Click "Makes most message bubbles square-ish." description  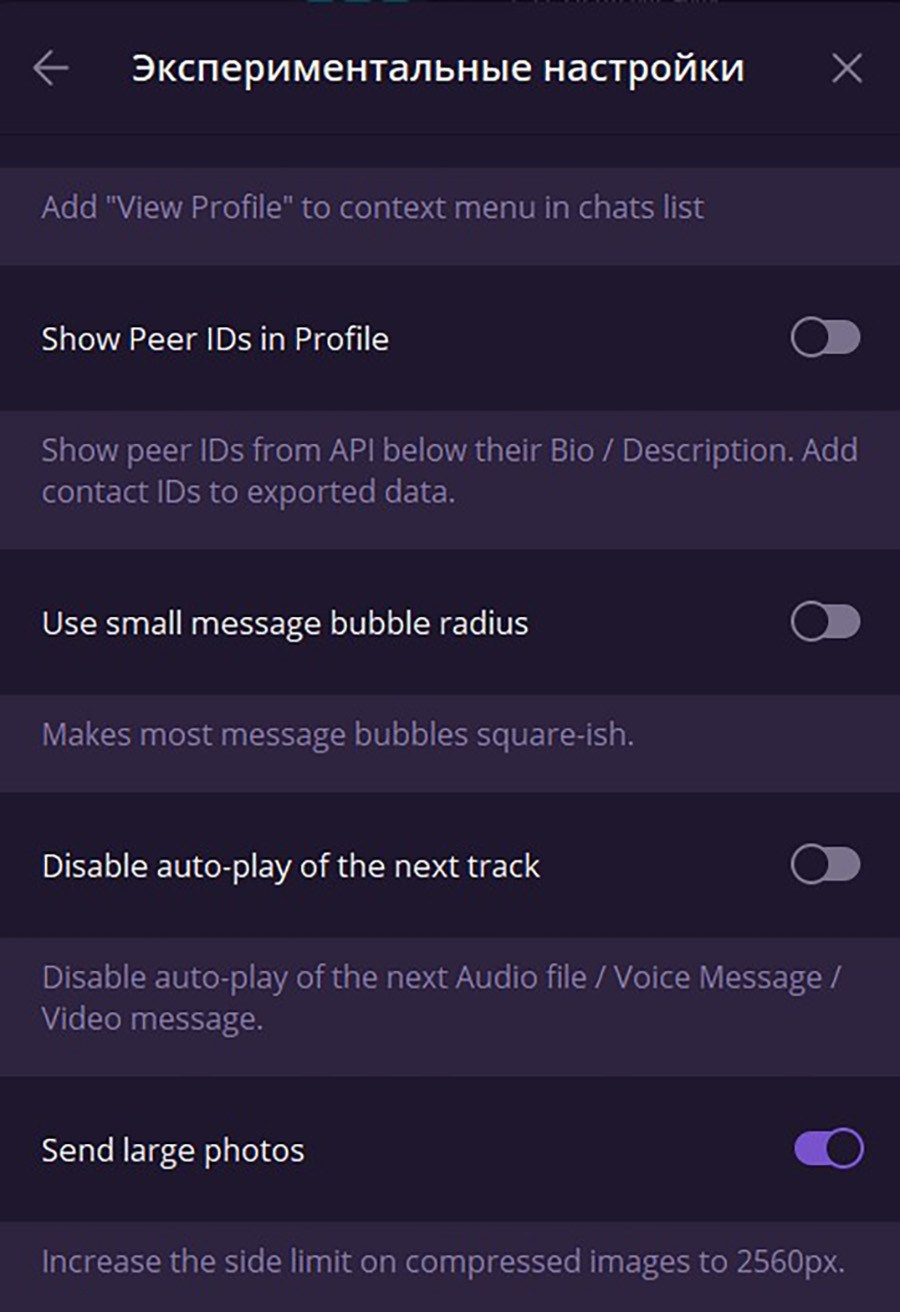pyautogui.click(x=338, y=735)
